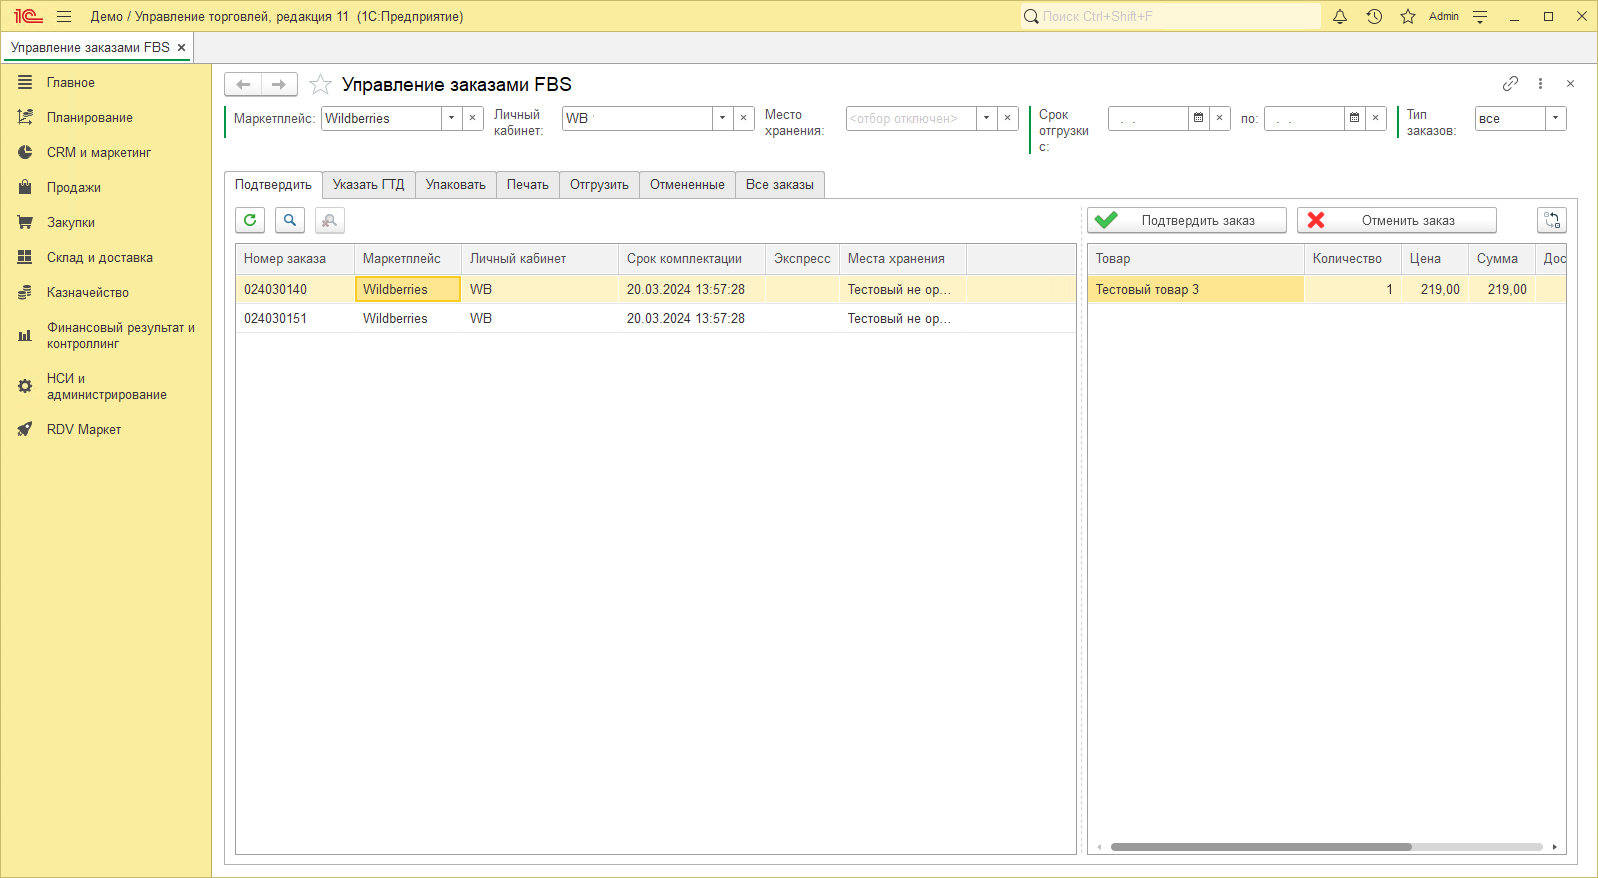Click Количество column header
Viewport: 1598px width, 878px height.
point(1353,258)
